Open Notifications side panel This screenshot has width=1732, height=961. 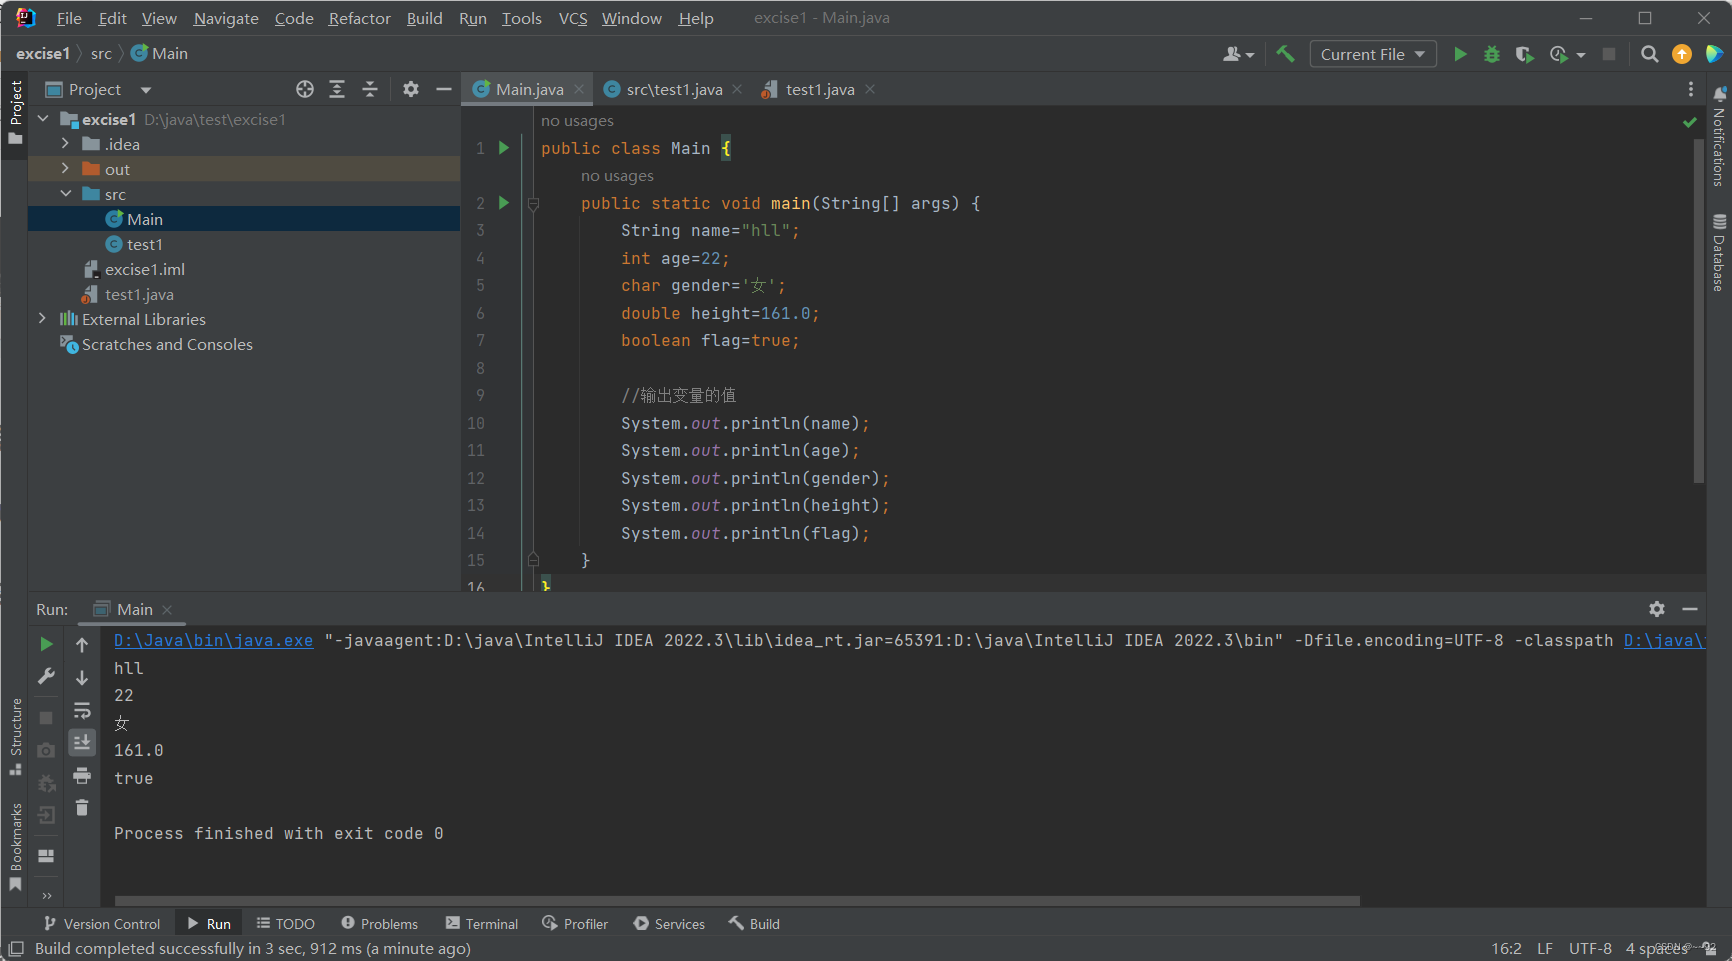(1719, 136)
